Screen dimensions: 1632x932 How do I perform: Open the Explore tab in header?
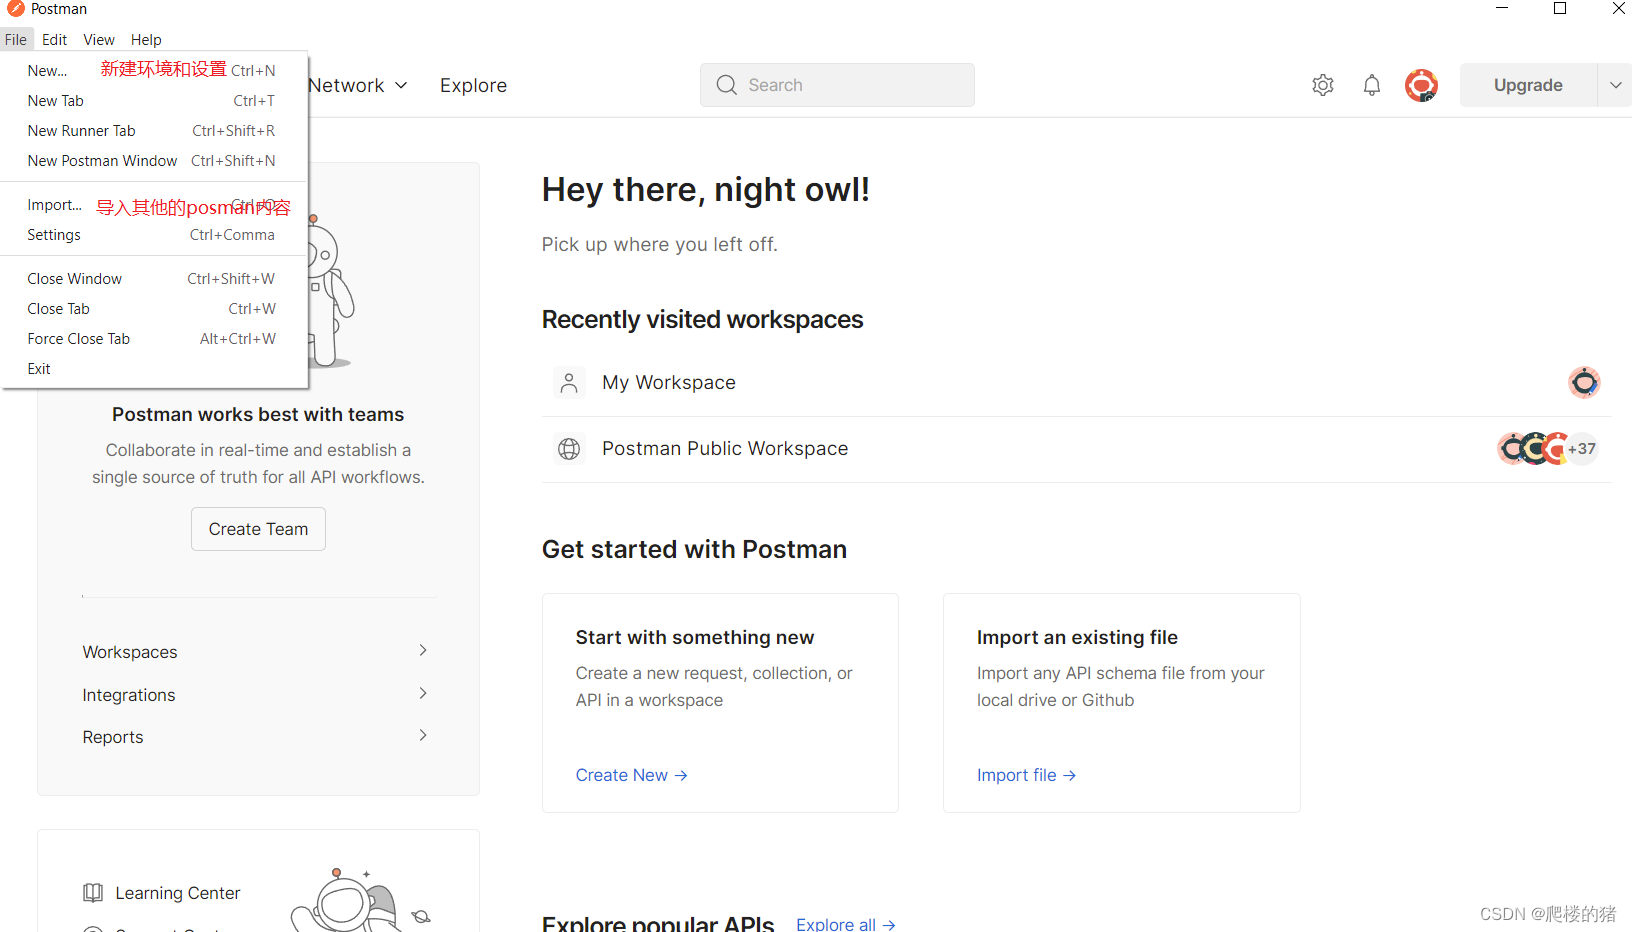(x=473, y=86)
